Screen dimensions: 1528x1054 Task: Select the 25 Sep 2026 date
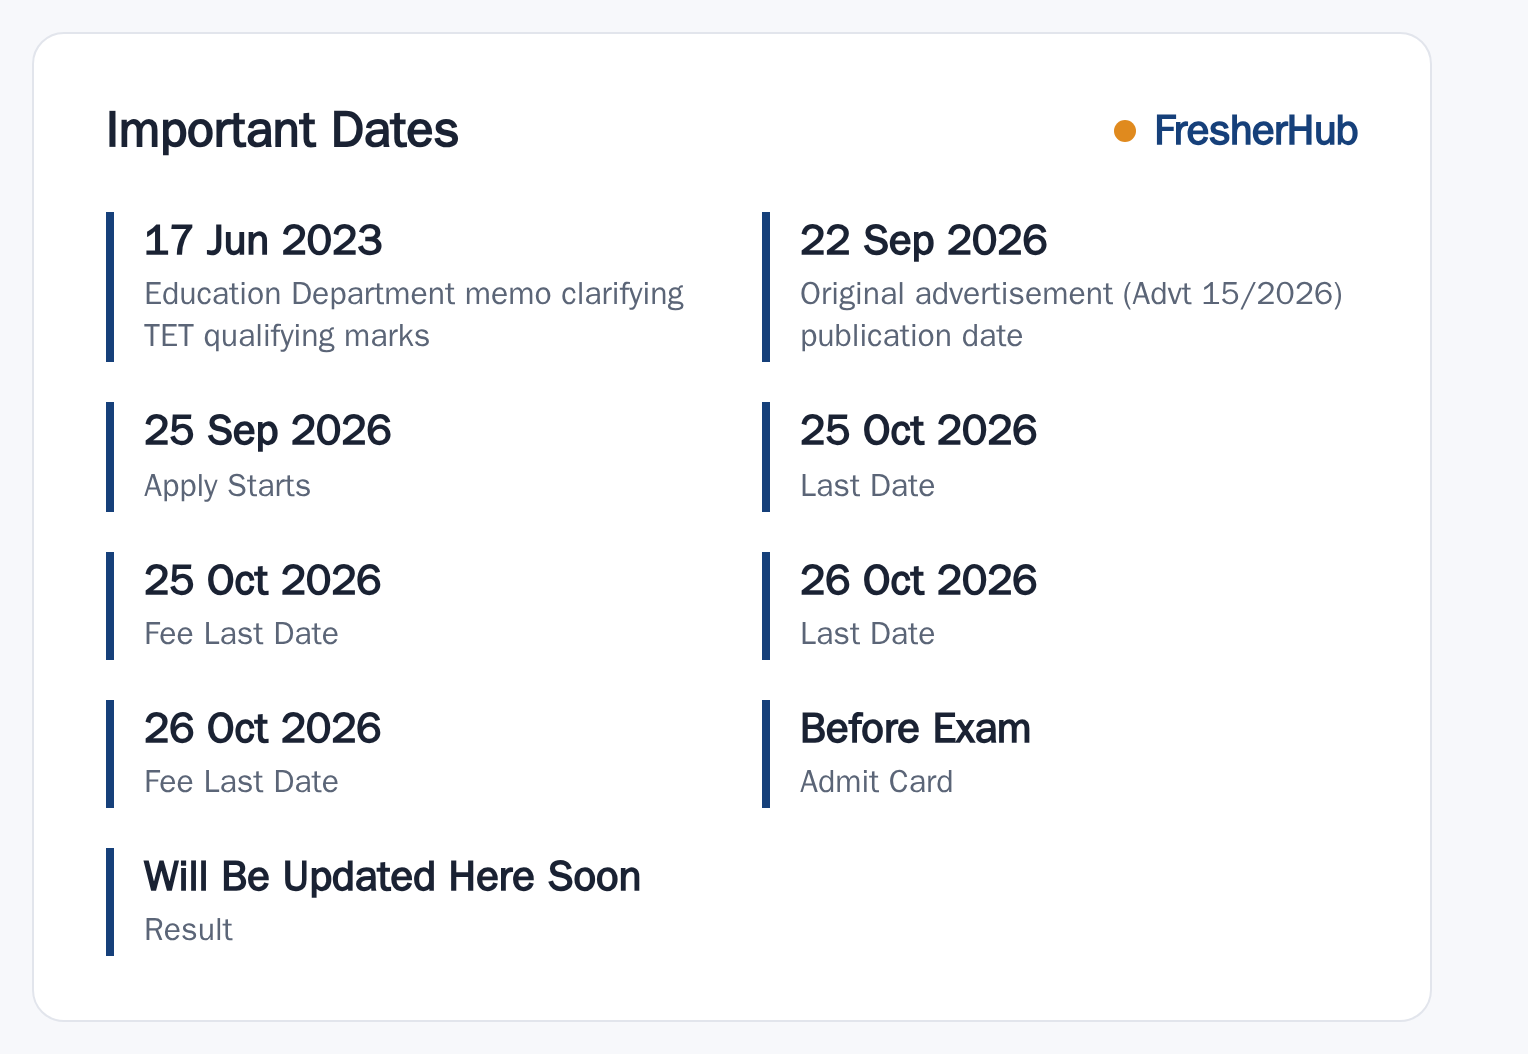point(267,430)
